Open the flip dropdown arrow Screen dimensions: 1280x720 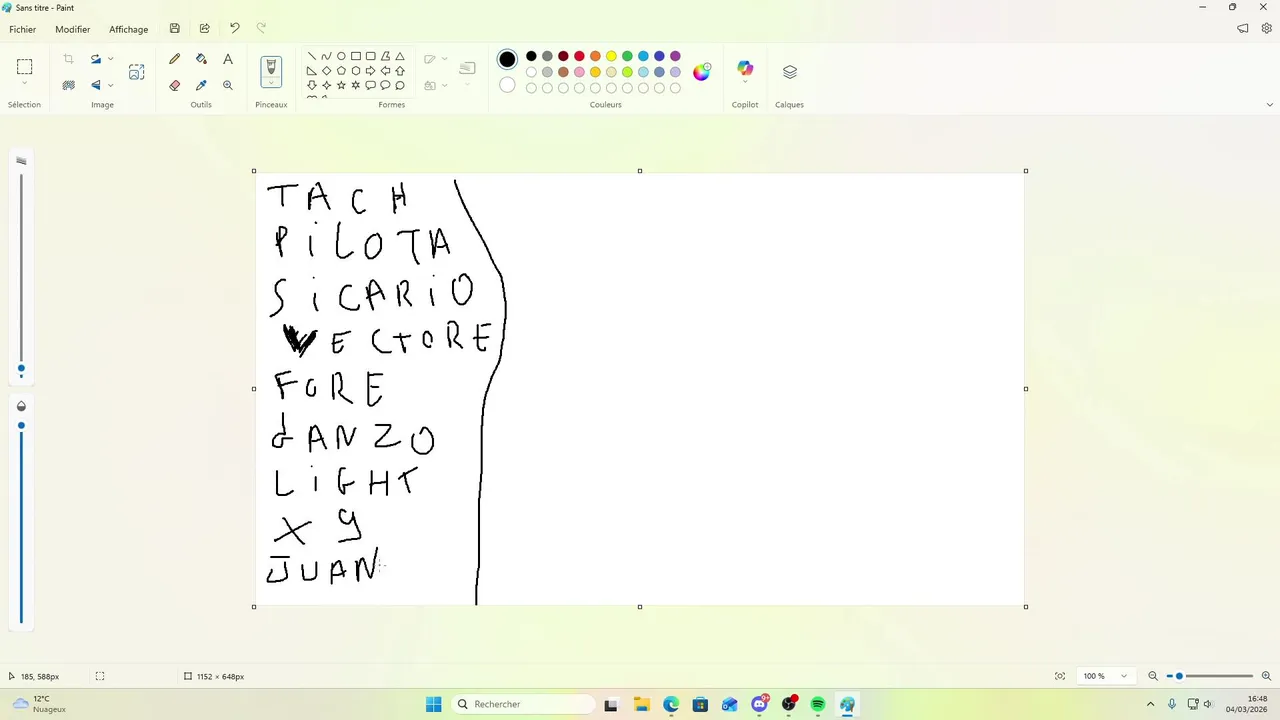(110, 85)
